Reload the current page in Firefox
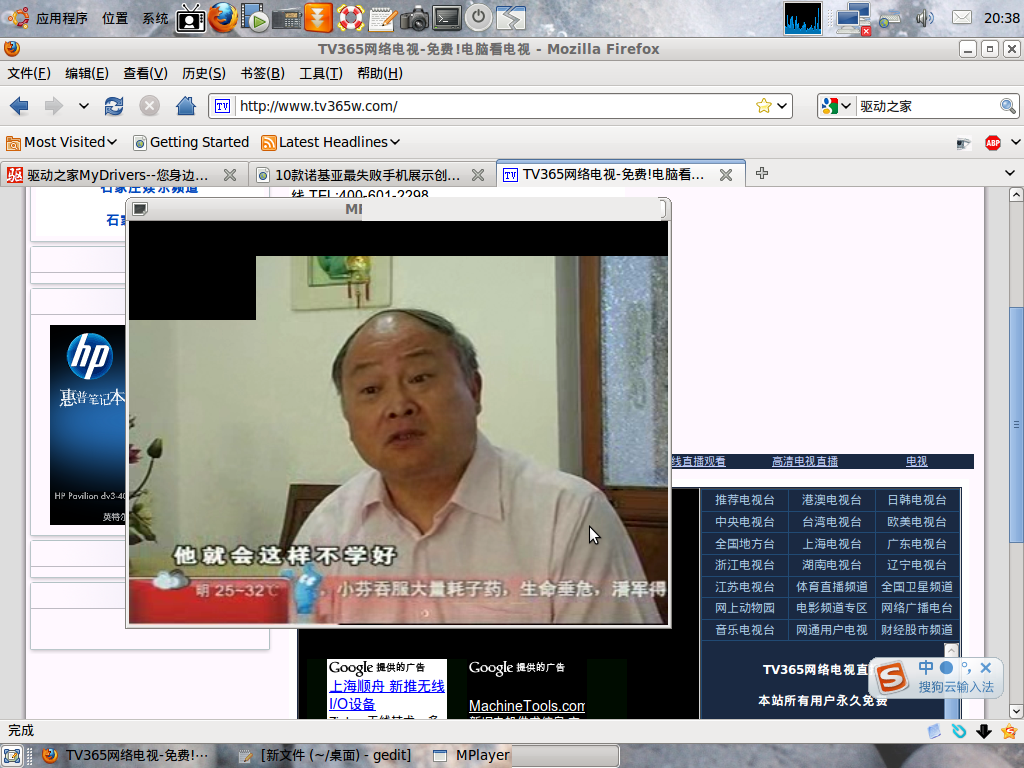The width and height of the screenshot is (1024, 768). point(114,106)
